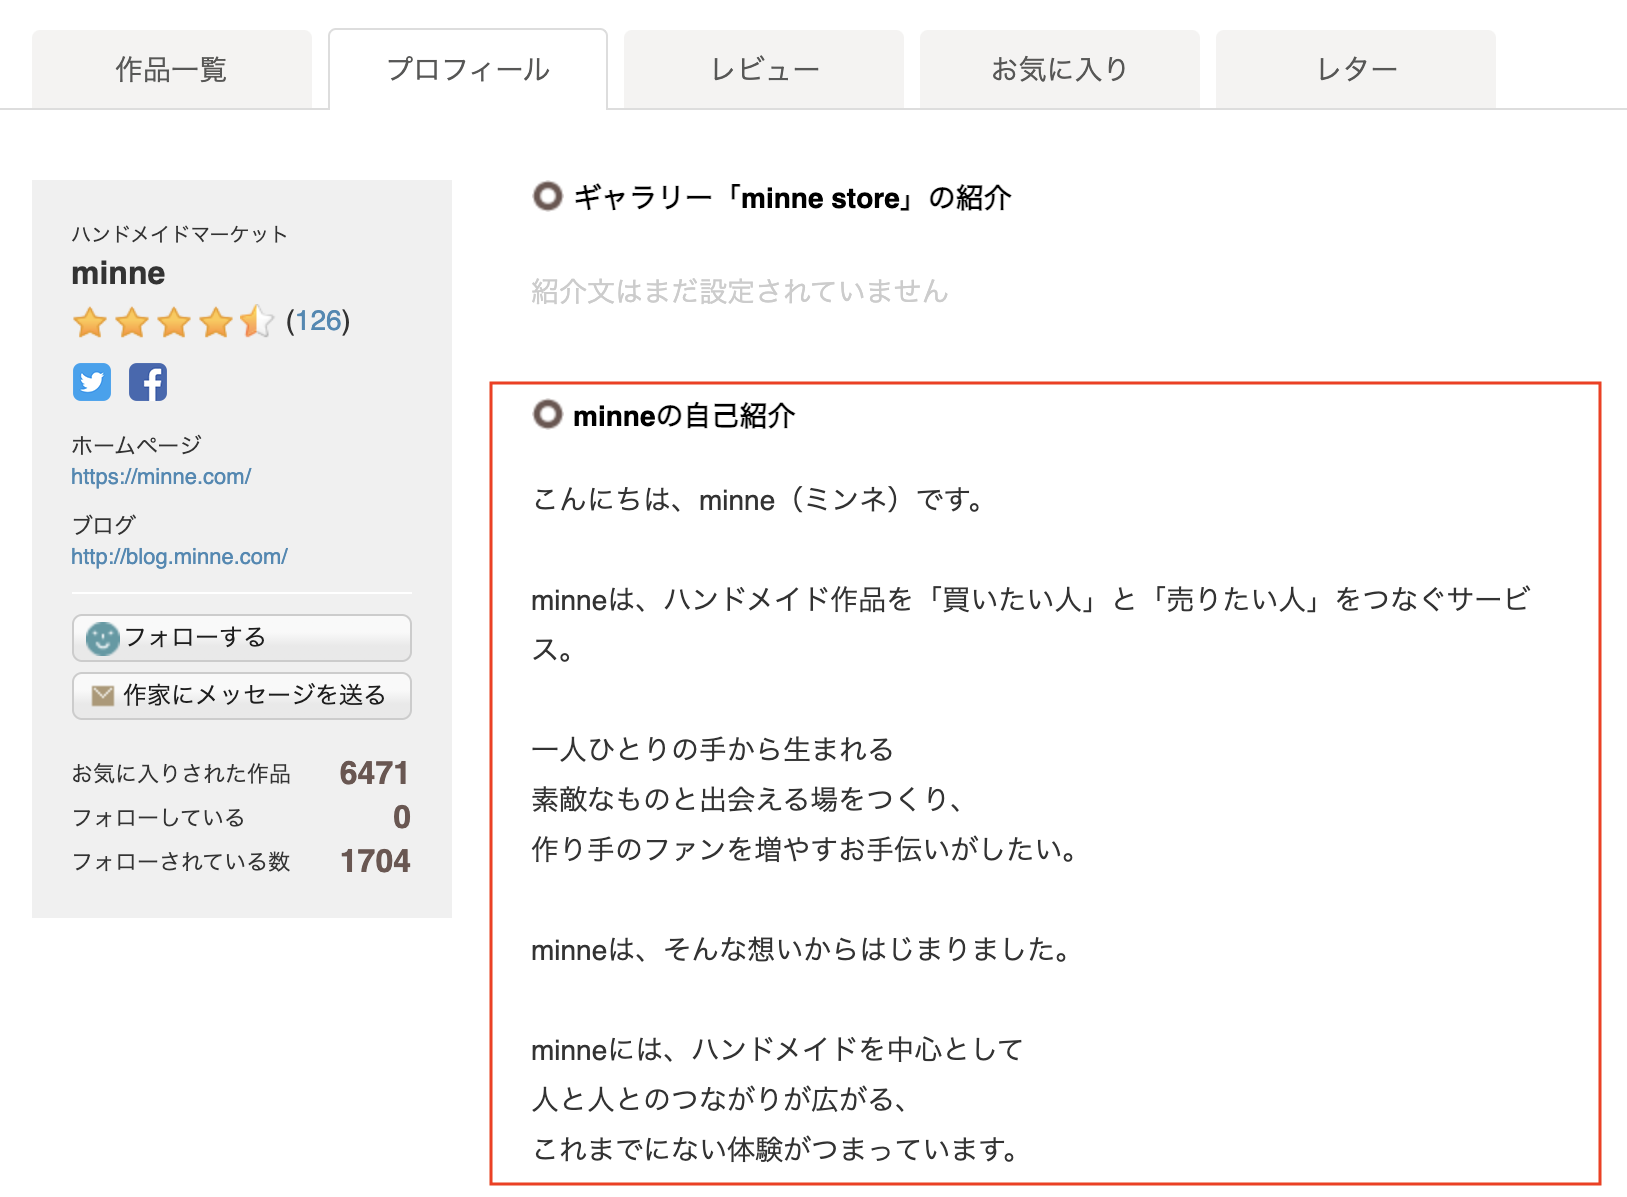Click the フォローしている label
Image resolution: width=1627 pixels, height=1197 pixels.
[x=158, y=817]
